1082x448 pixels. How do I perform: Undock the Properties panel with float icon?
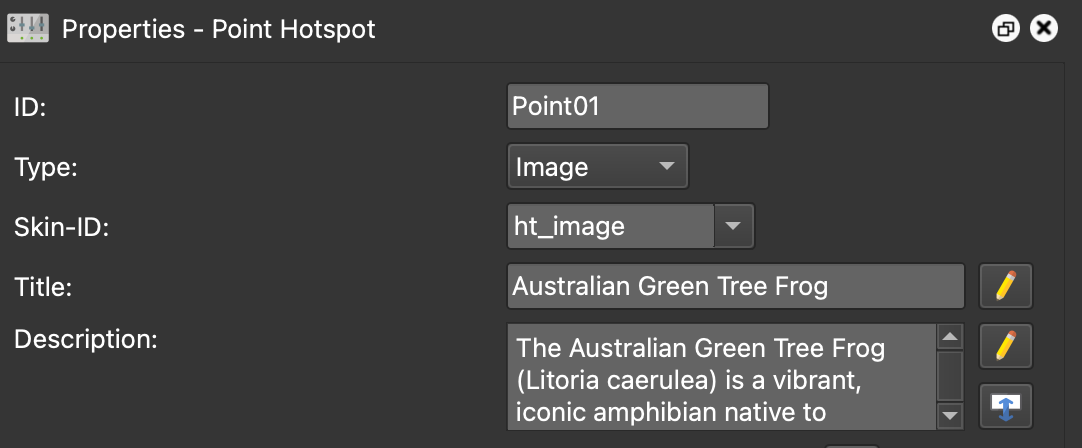1005,28
